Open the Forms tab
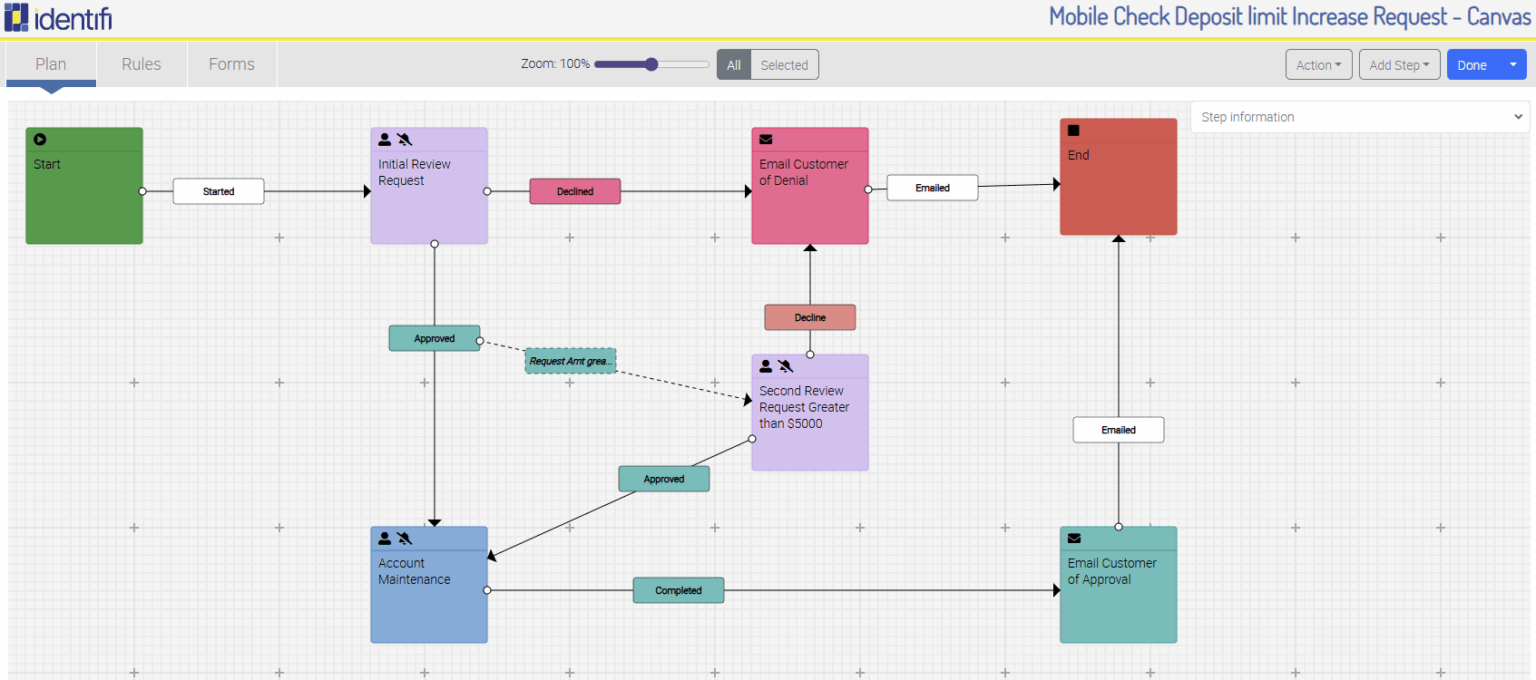Viewport: 1536px width, 680px height. pos(231,64)
